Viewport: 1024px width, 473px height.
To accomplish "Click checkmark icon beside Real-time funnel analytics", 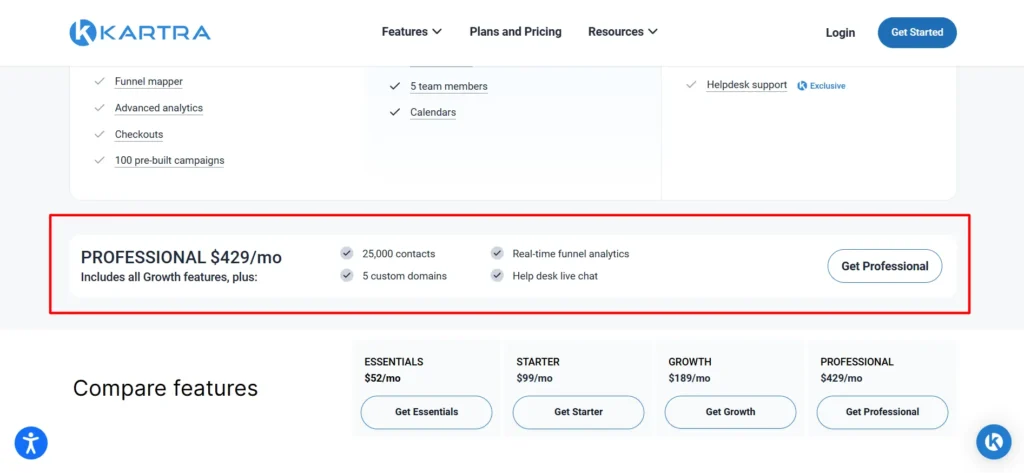I will (x=498, y=253).
